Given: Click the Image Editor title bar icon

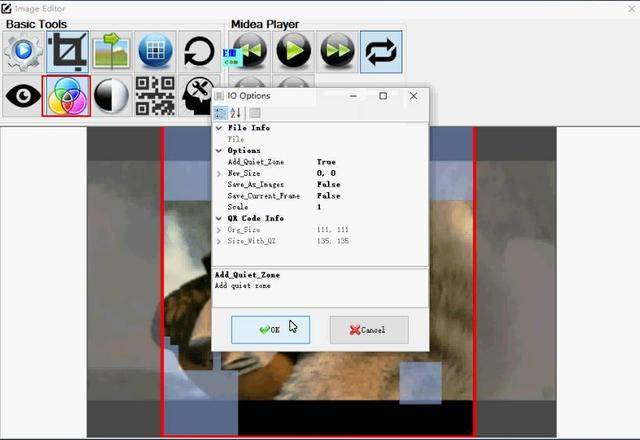Looking at the screenshot, I should click(6, 8).
